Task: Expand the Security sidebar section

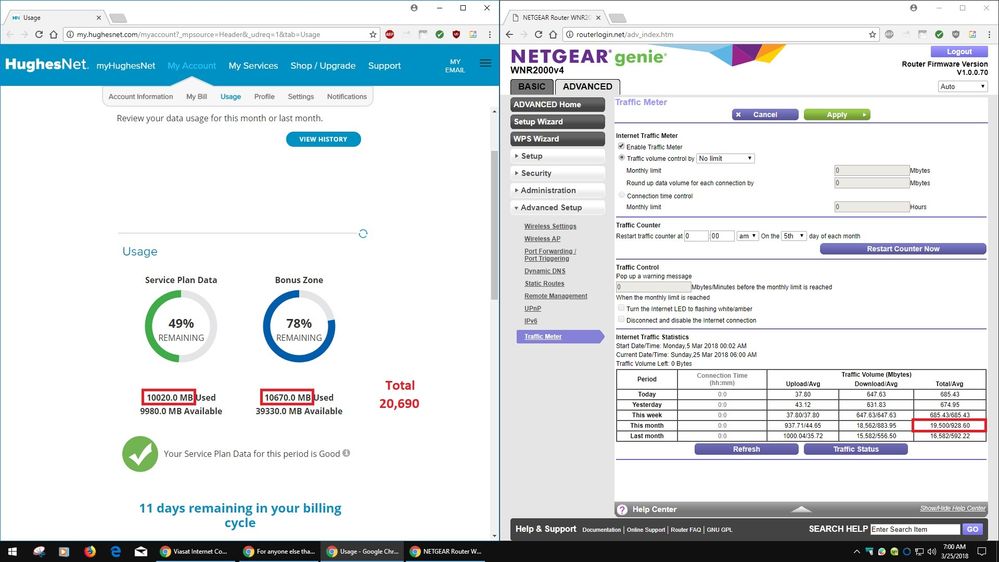Action: coord(556,173)
